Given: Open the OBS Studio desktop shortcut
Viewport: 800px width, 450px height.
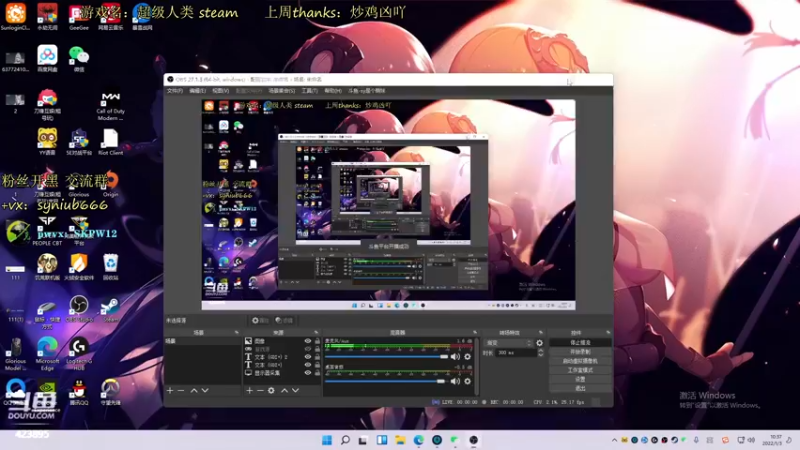Looking at the screenshot, I should (x=79, y=309).
